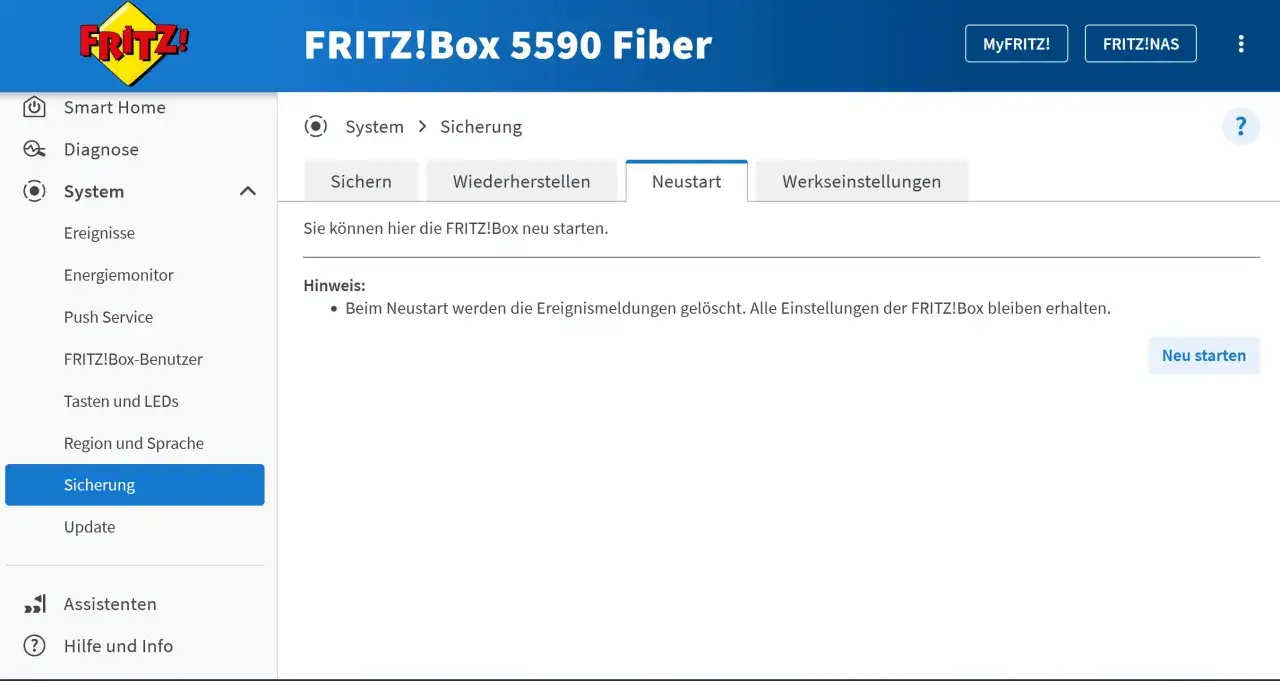Open Update under System
Screen dimensions: 1280x681
[90, 527]
